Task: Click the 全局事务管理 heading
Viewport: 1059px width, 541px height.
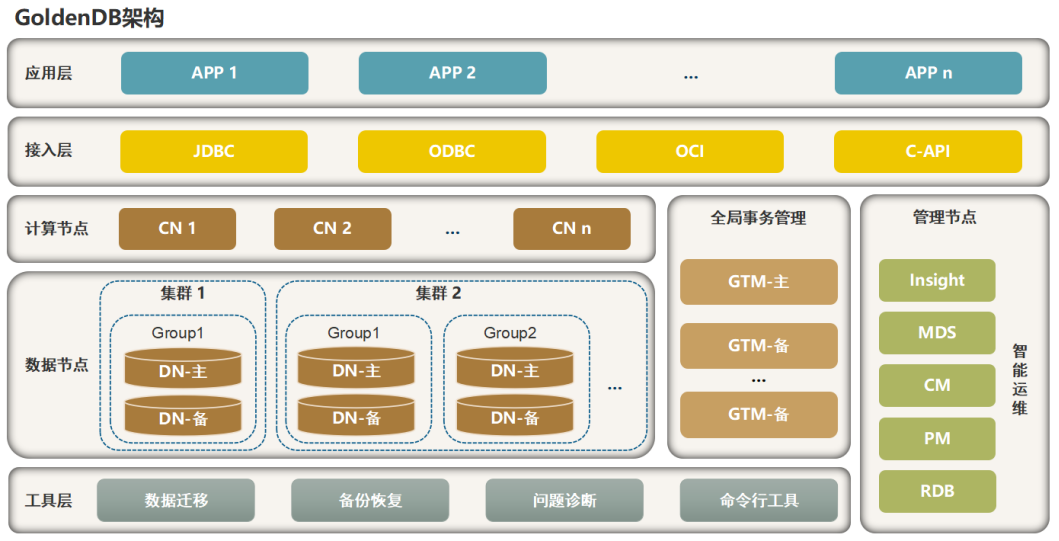Action: 758,218
